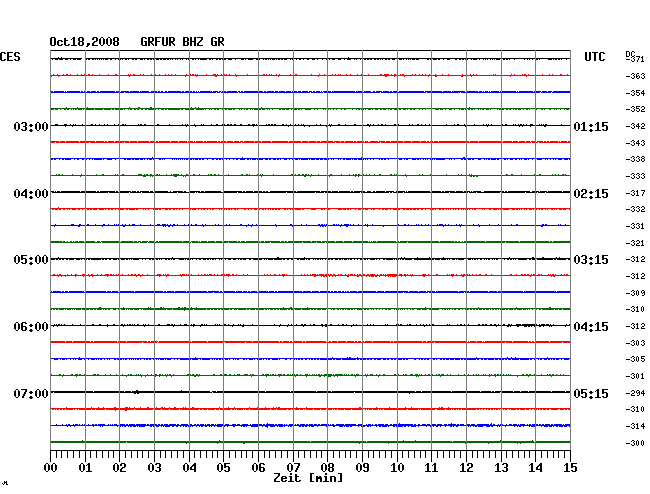Viewport: 650px width, 494px height.
Task: Select minute tick label 07
Action: [293, 468]
